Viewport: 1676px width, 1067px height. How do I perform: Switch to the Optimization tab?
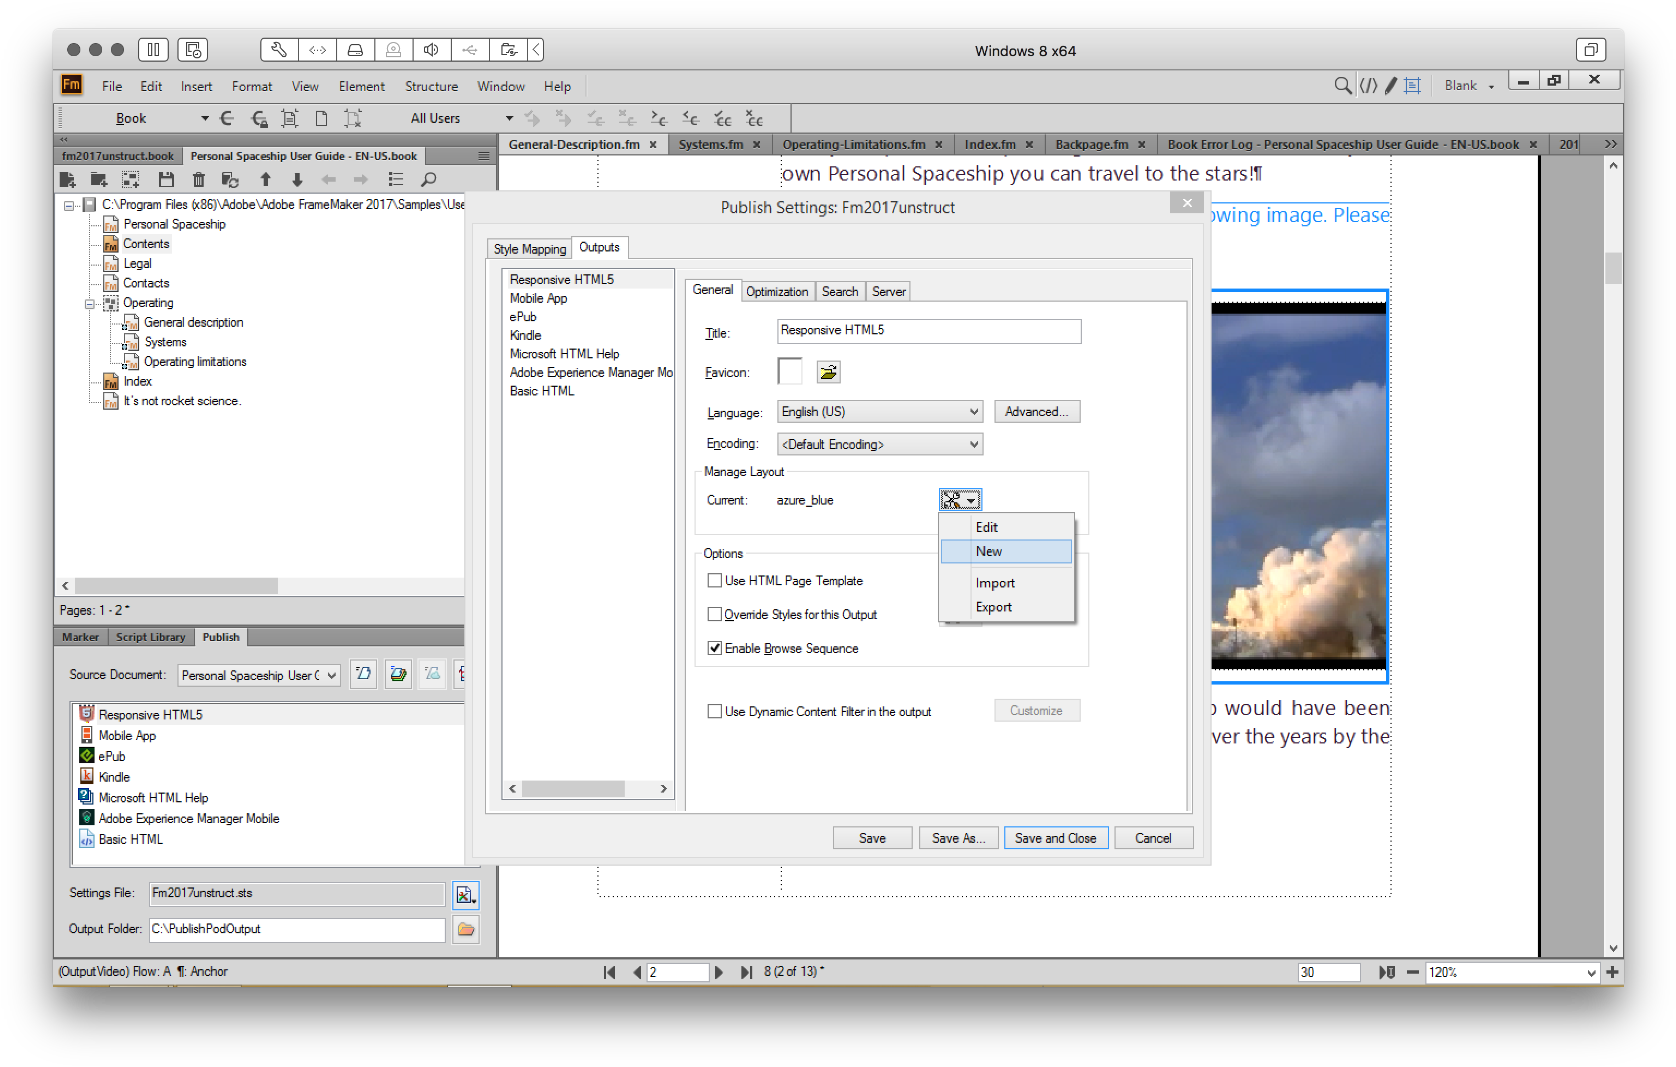[777, 291]
